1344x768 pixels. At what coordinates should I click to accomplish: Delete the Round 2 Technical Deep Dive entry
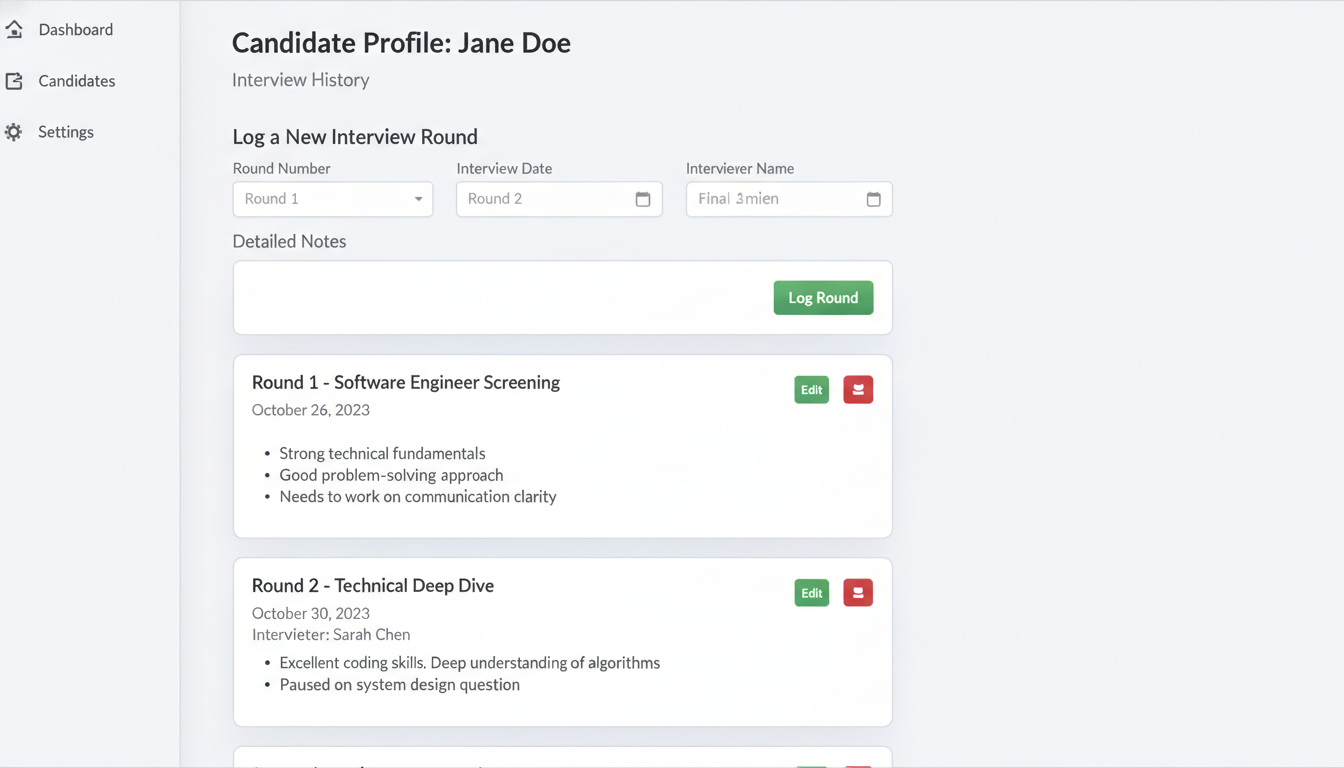tap(857, 593)
